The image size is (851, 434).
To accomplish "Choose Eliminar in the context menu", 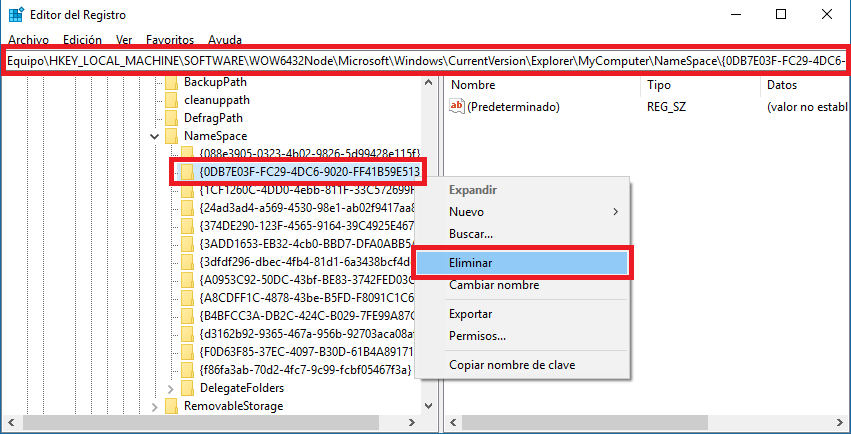I will (x=522, y=263).
